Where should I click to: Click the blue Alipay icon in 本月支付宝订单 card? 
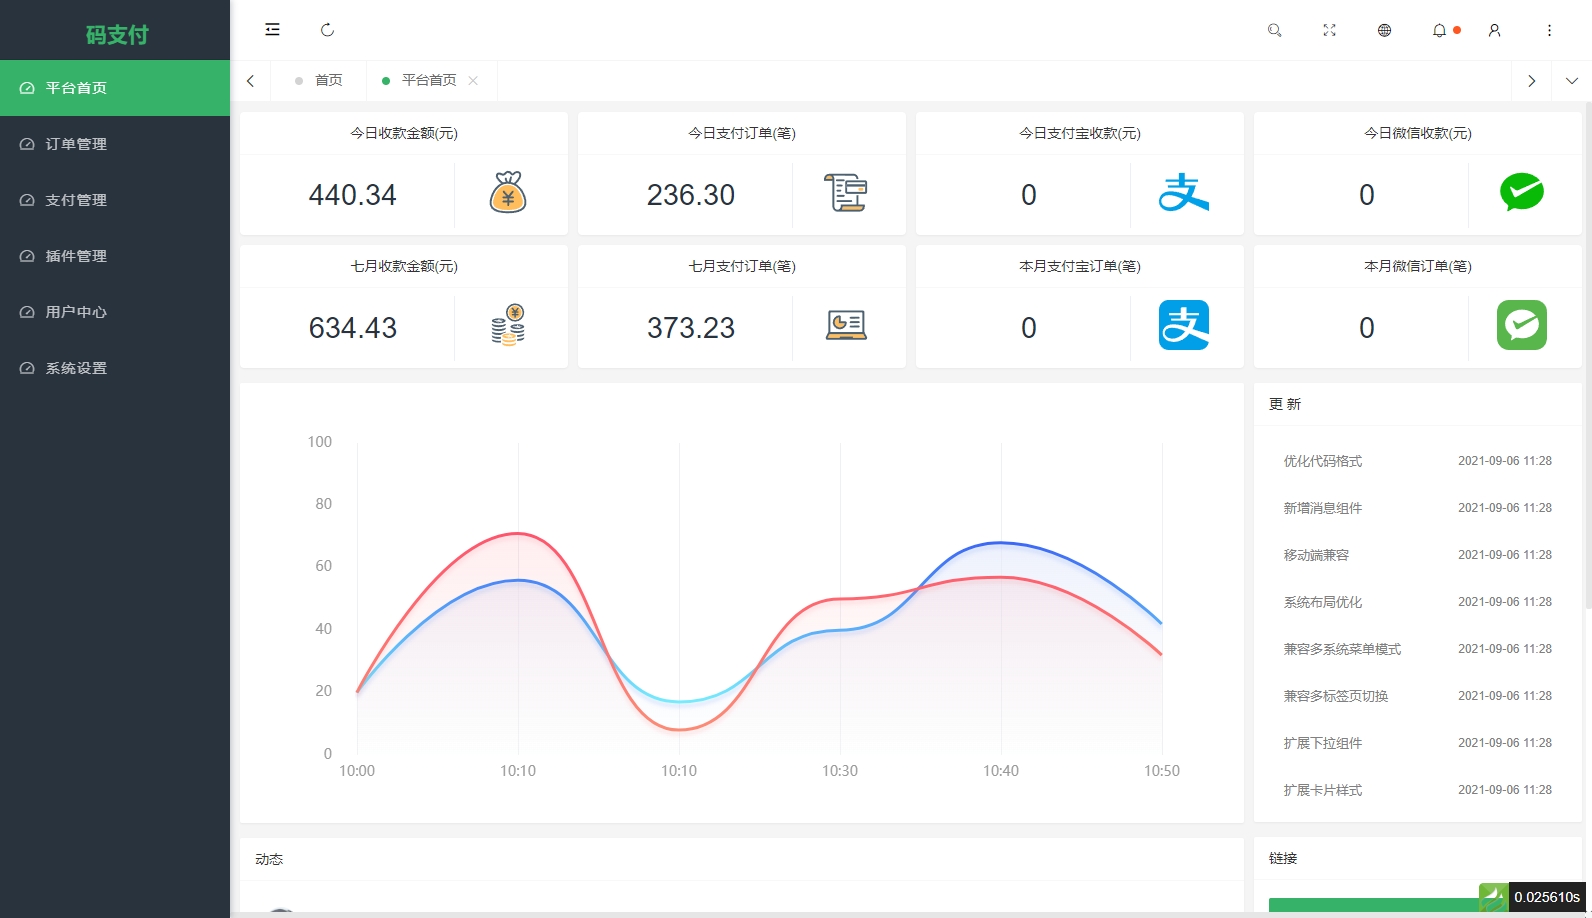coord(1184,325)
